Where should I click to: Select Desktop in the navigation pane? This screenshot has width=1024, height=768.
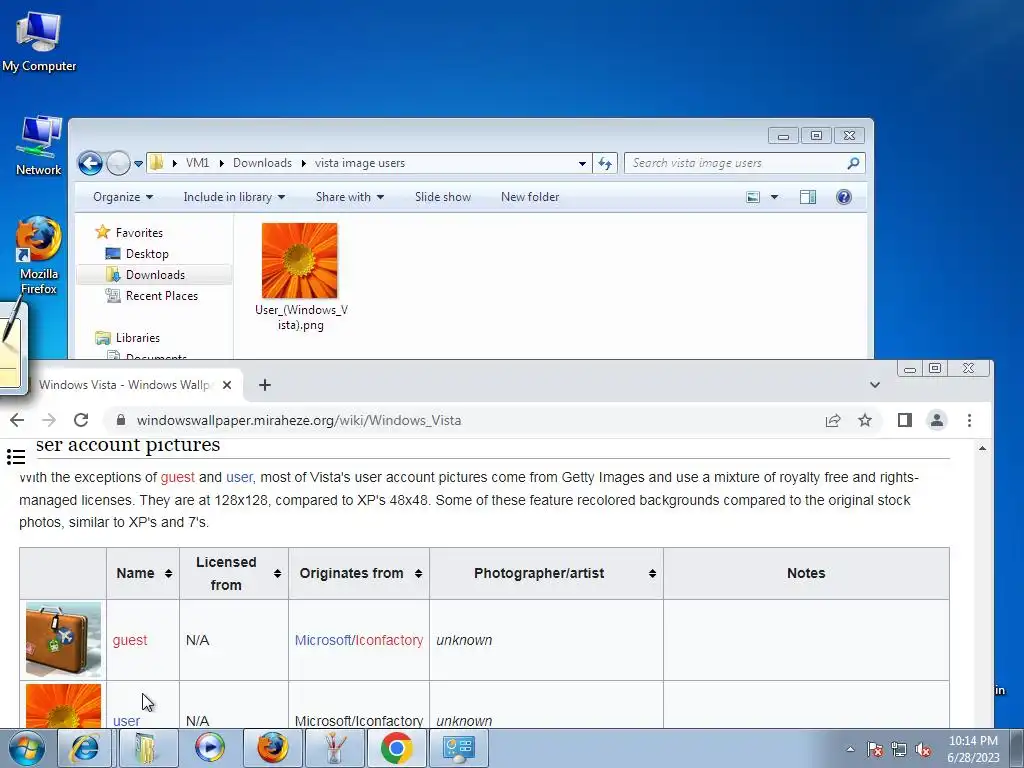[x=137, y=253]
